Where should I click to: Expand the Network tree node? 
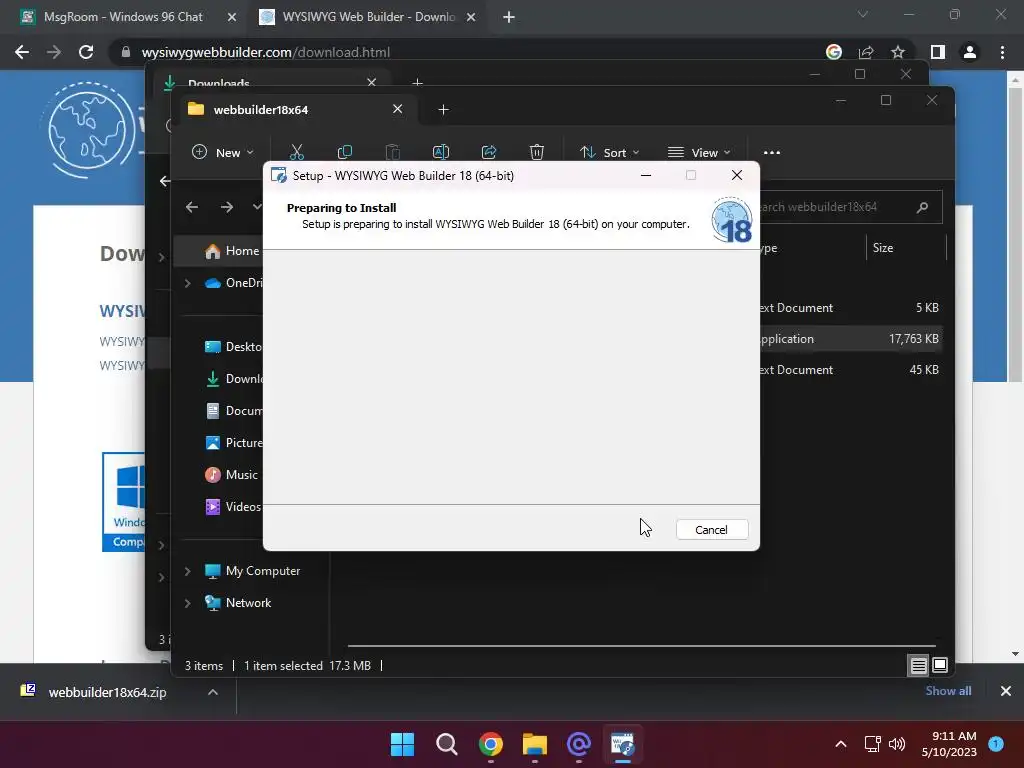tap(187, 603)
